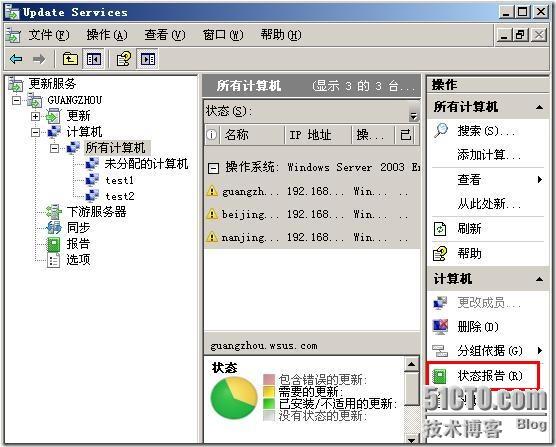
Task: Select the 更新服务 root node
Action: coord(52,84)
